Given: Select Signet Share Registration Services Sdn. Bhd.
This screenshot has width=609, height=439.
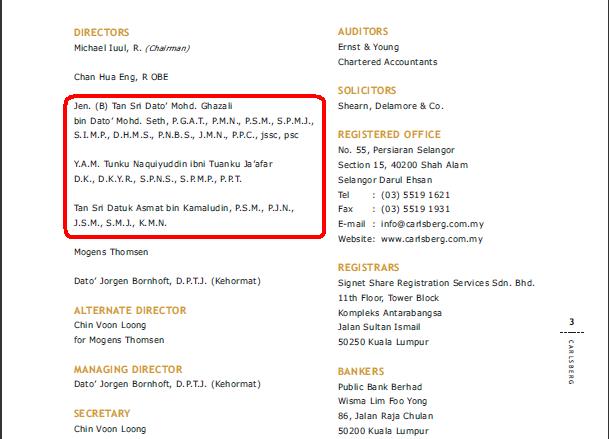Looking at the screenshot, I should (436, 283).
